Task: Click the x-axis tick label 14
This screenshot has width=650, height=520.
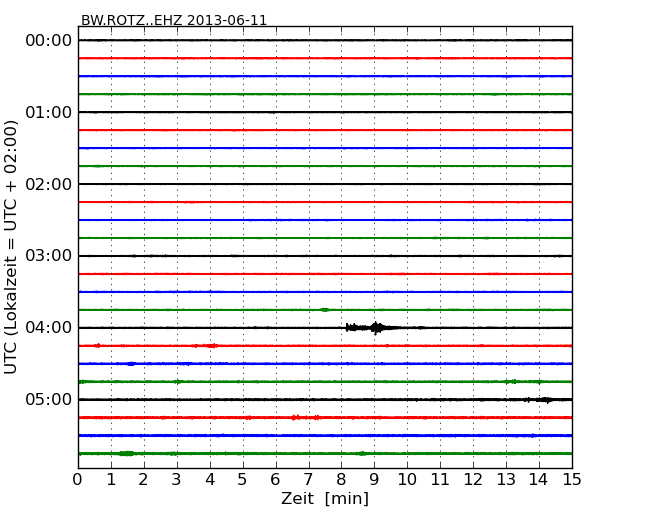Action: [539, 480]
